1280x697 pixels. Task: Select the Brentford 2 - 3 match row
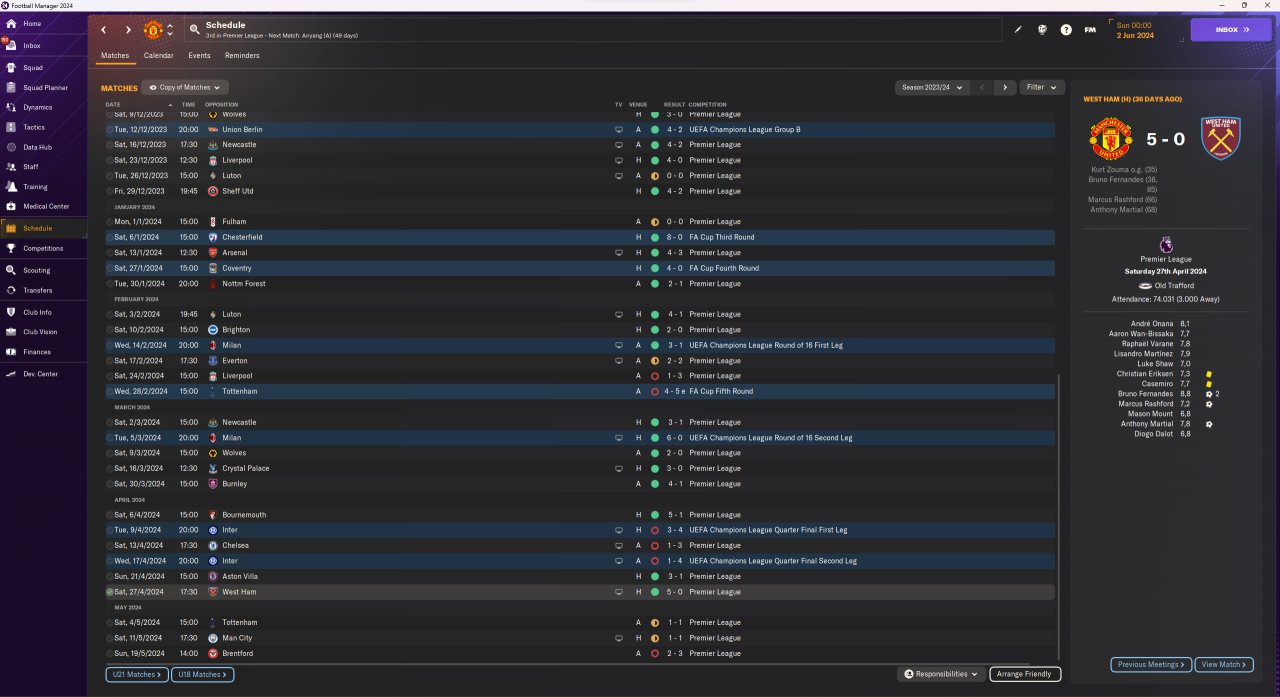coord(579,654)
